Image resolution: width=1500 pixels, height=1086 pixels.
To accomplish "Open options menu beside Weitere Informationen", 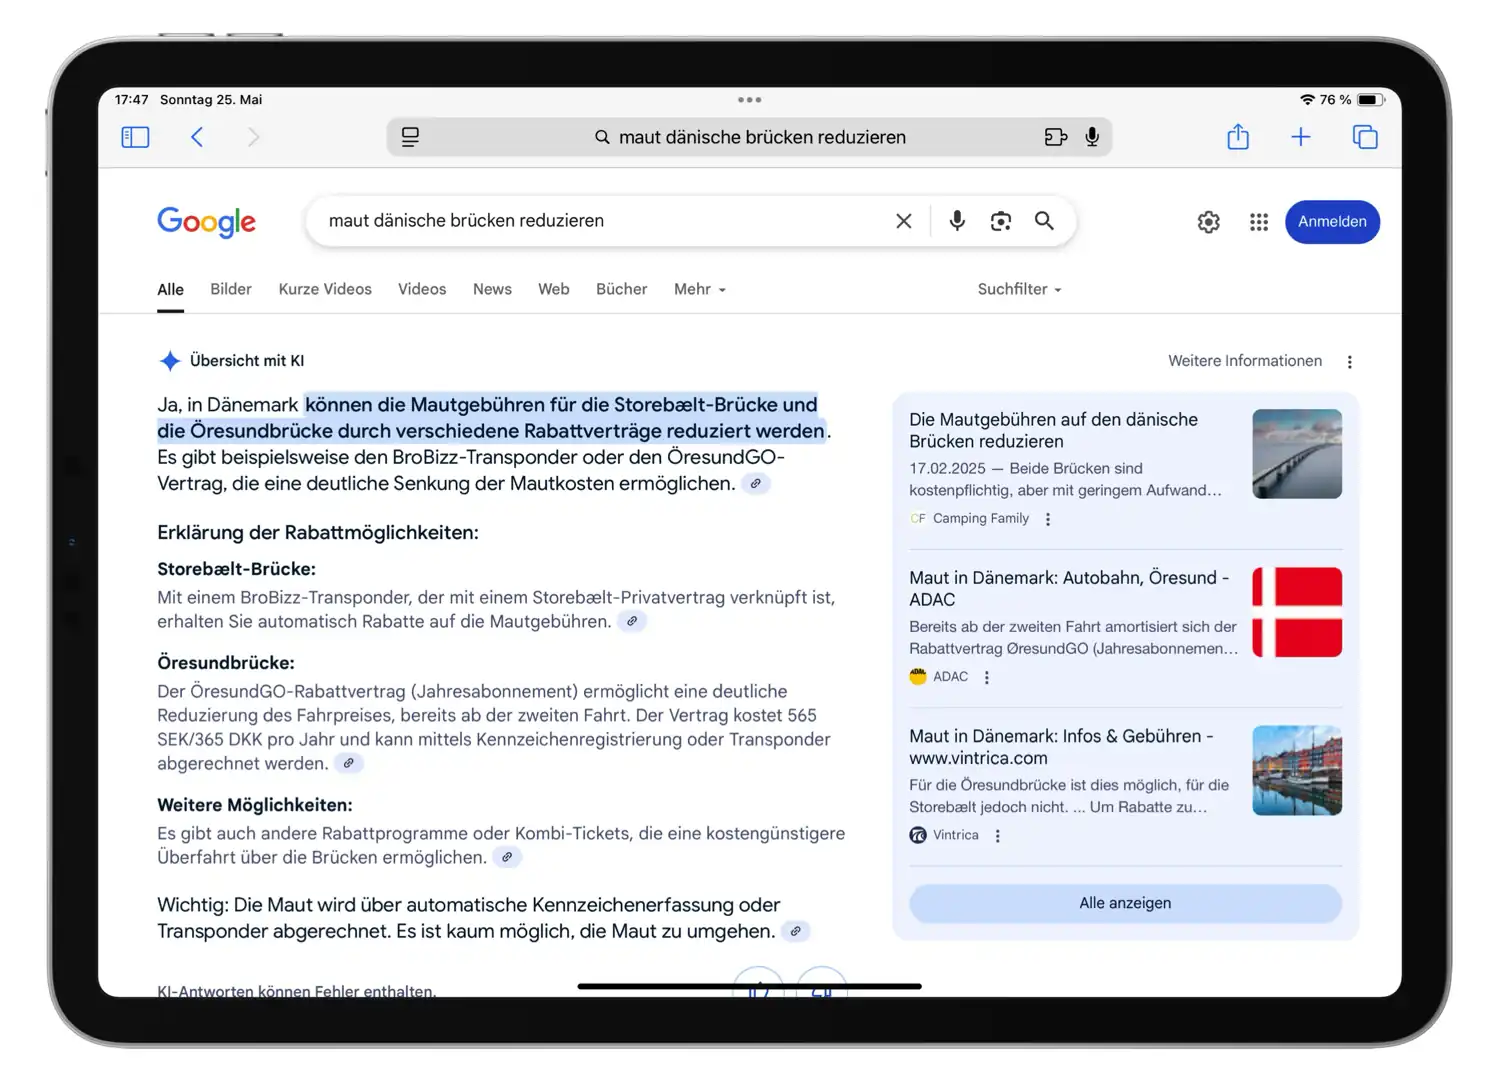I will pos(1349,362).
